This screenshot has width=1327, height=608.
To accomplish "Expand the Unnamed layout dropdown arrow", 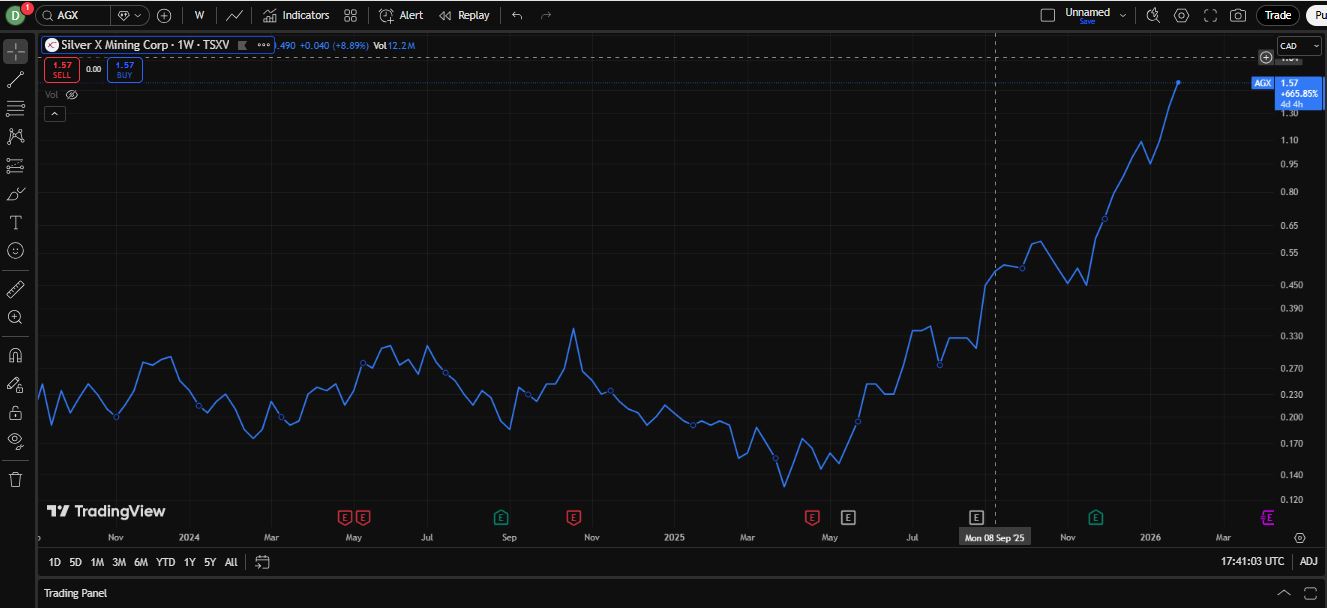I will (1123, 15).
